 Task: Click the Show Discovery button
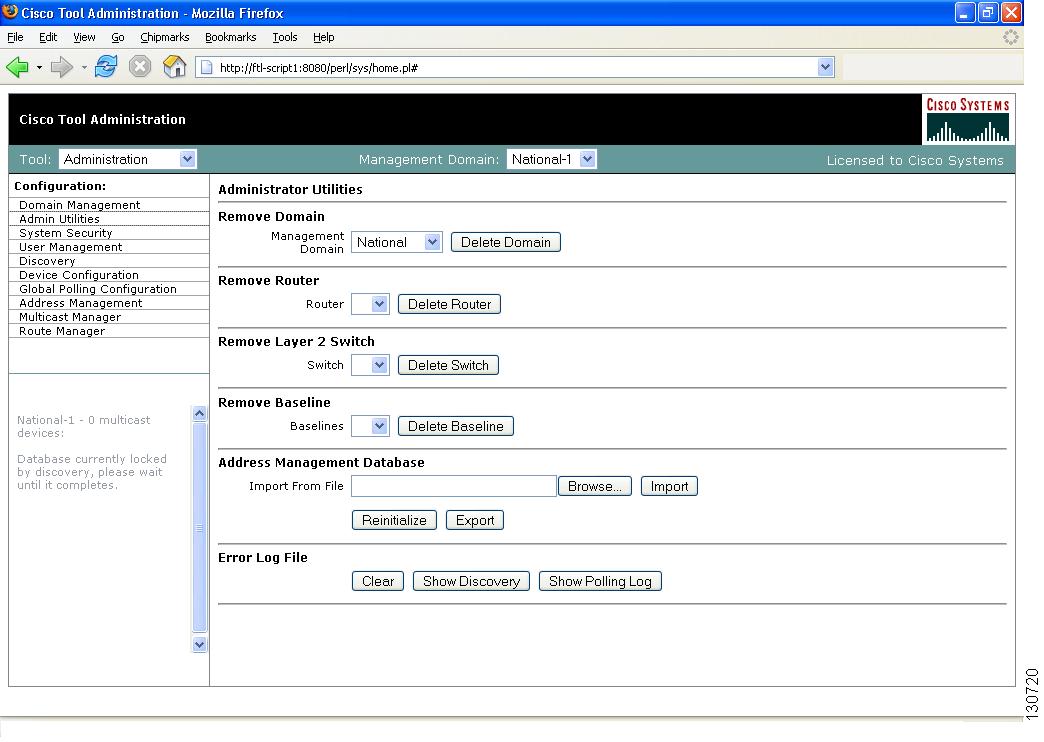point(471,581)
